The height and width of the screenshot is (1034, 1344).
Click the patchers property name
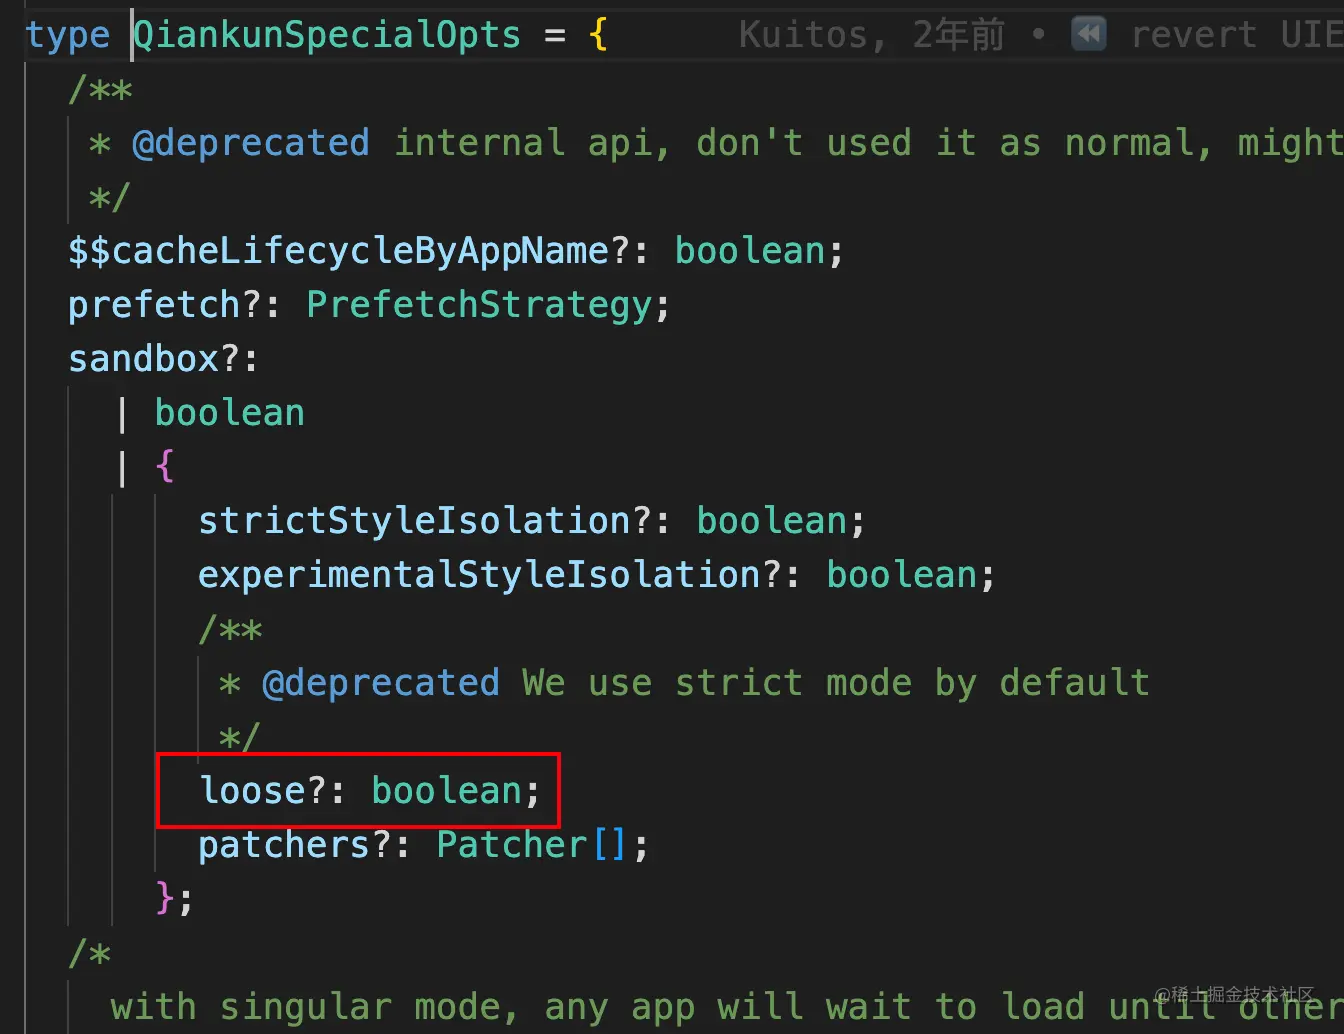[x=284, y=845]
